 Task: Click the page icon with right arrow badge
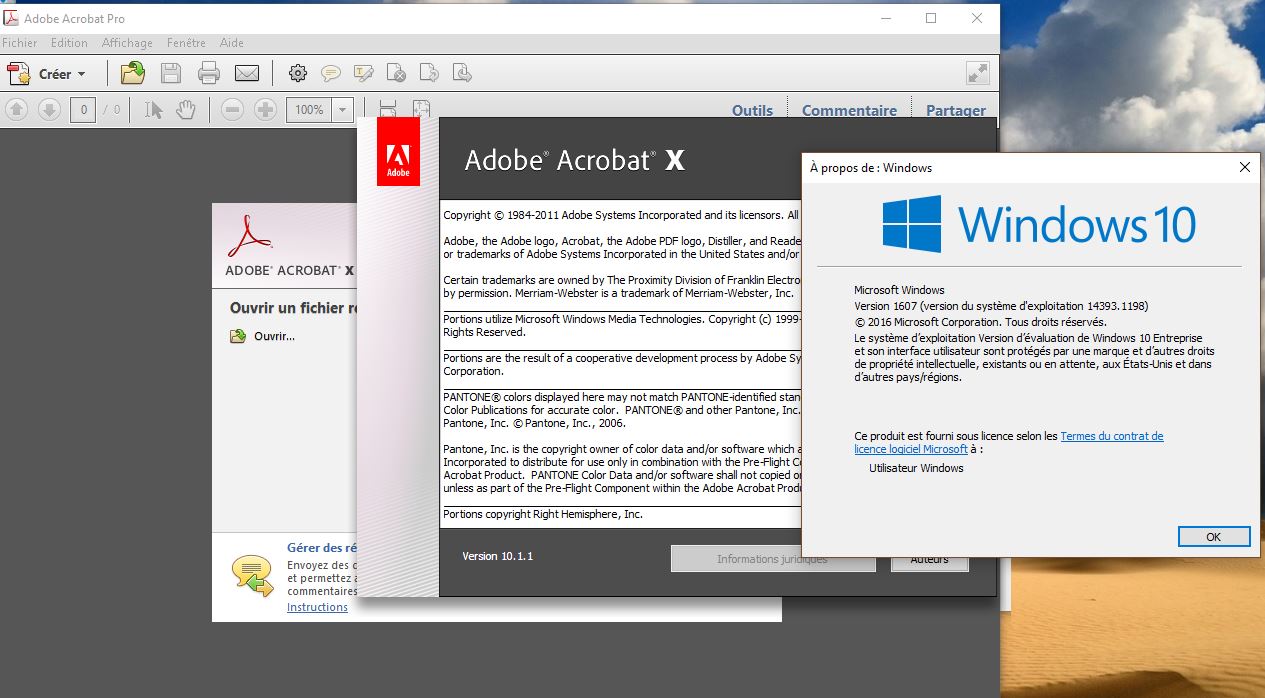click(x=429, y=73)
